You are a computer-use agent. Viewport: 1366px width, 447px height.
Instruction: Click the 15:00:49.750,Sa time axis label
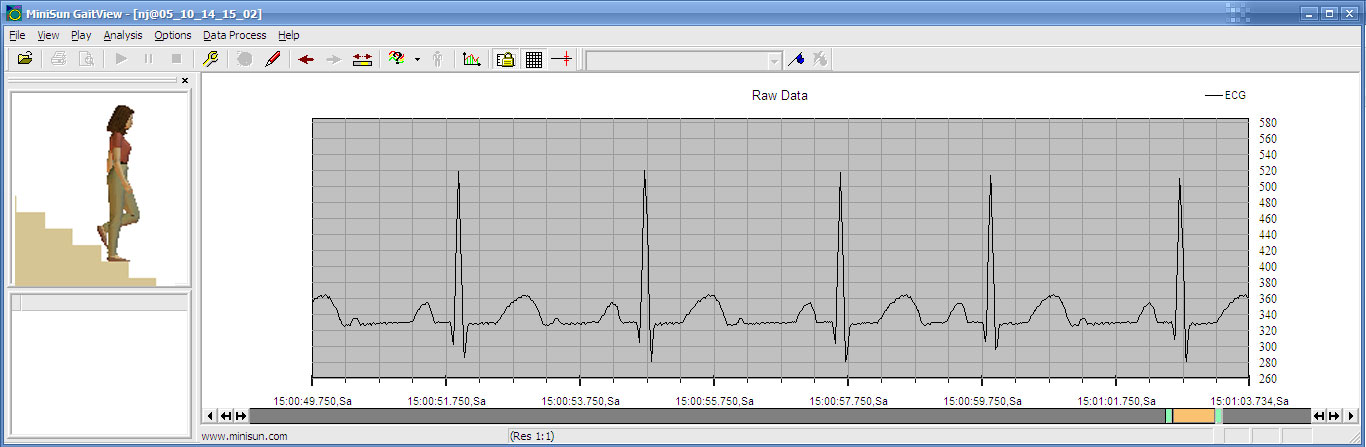pos(313,401)
